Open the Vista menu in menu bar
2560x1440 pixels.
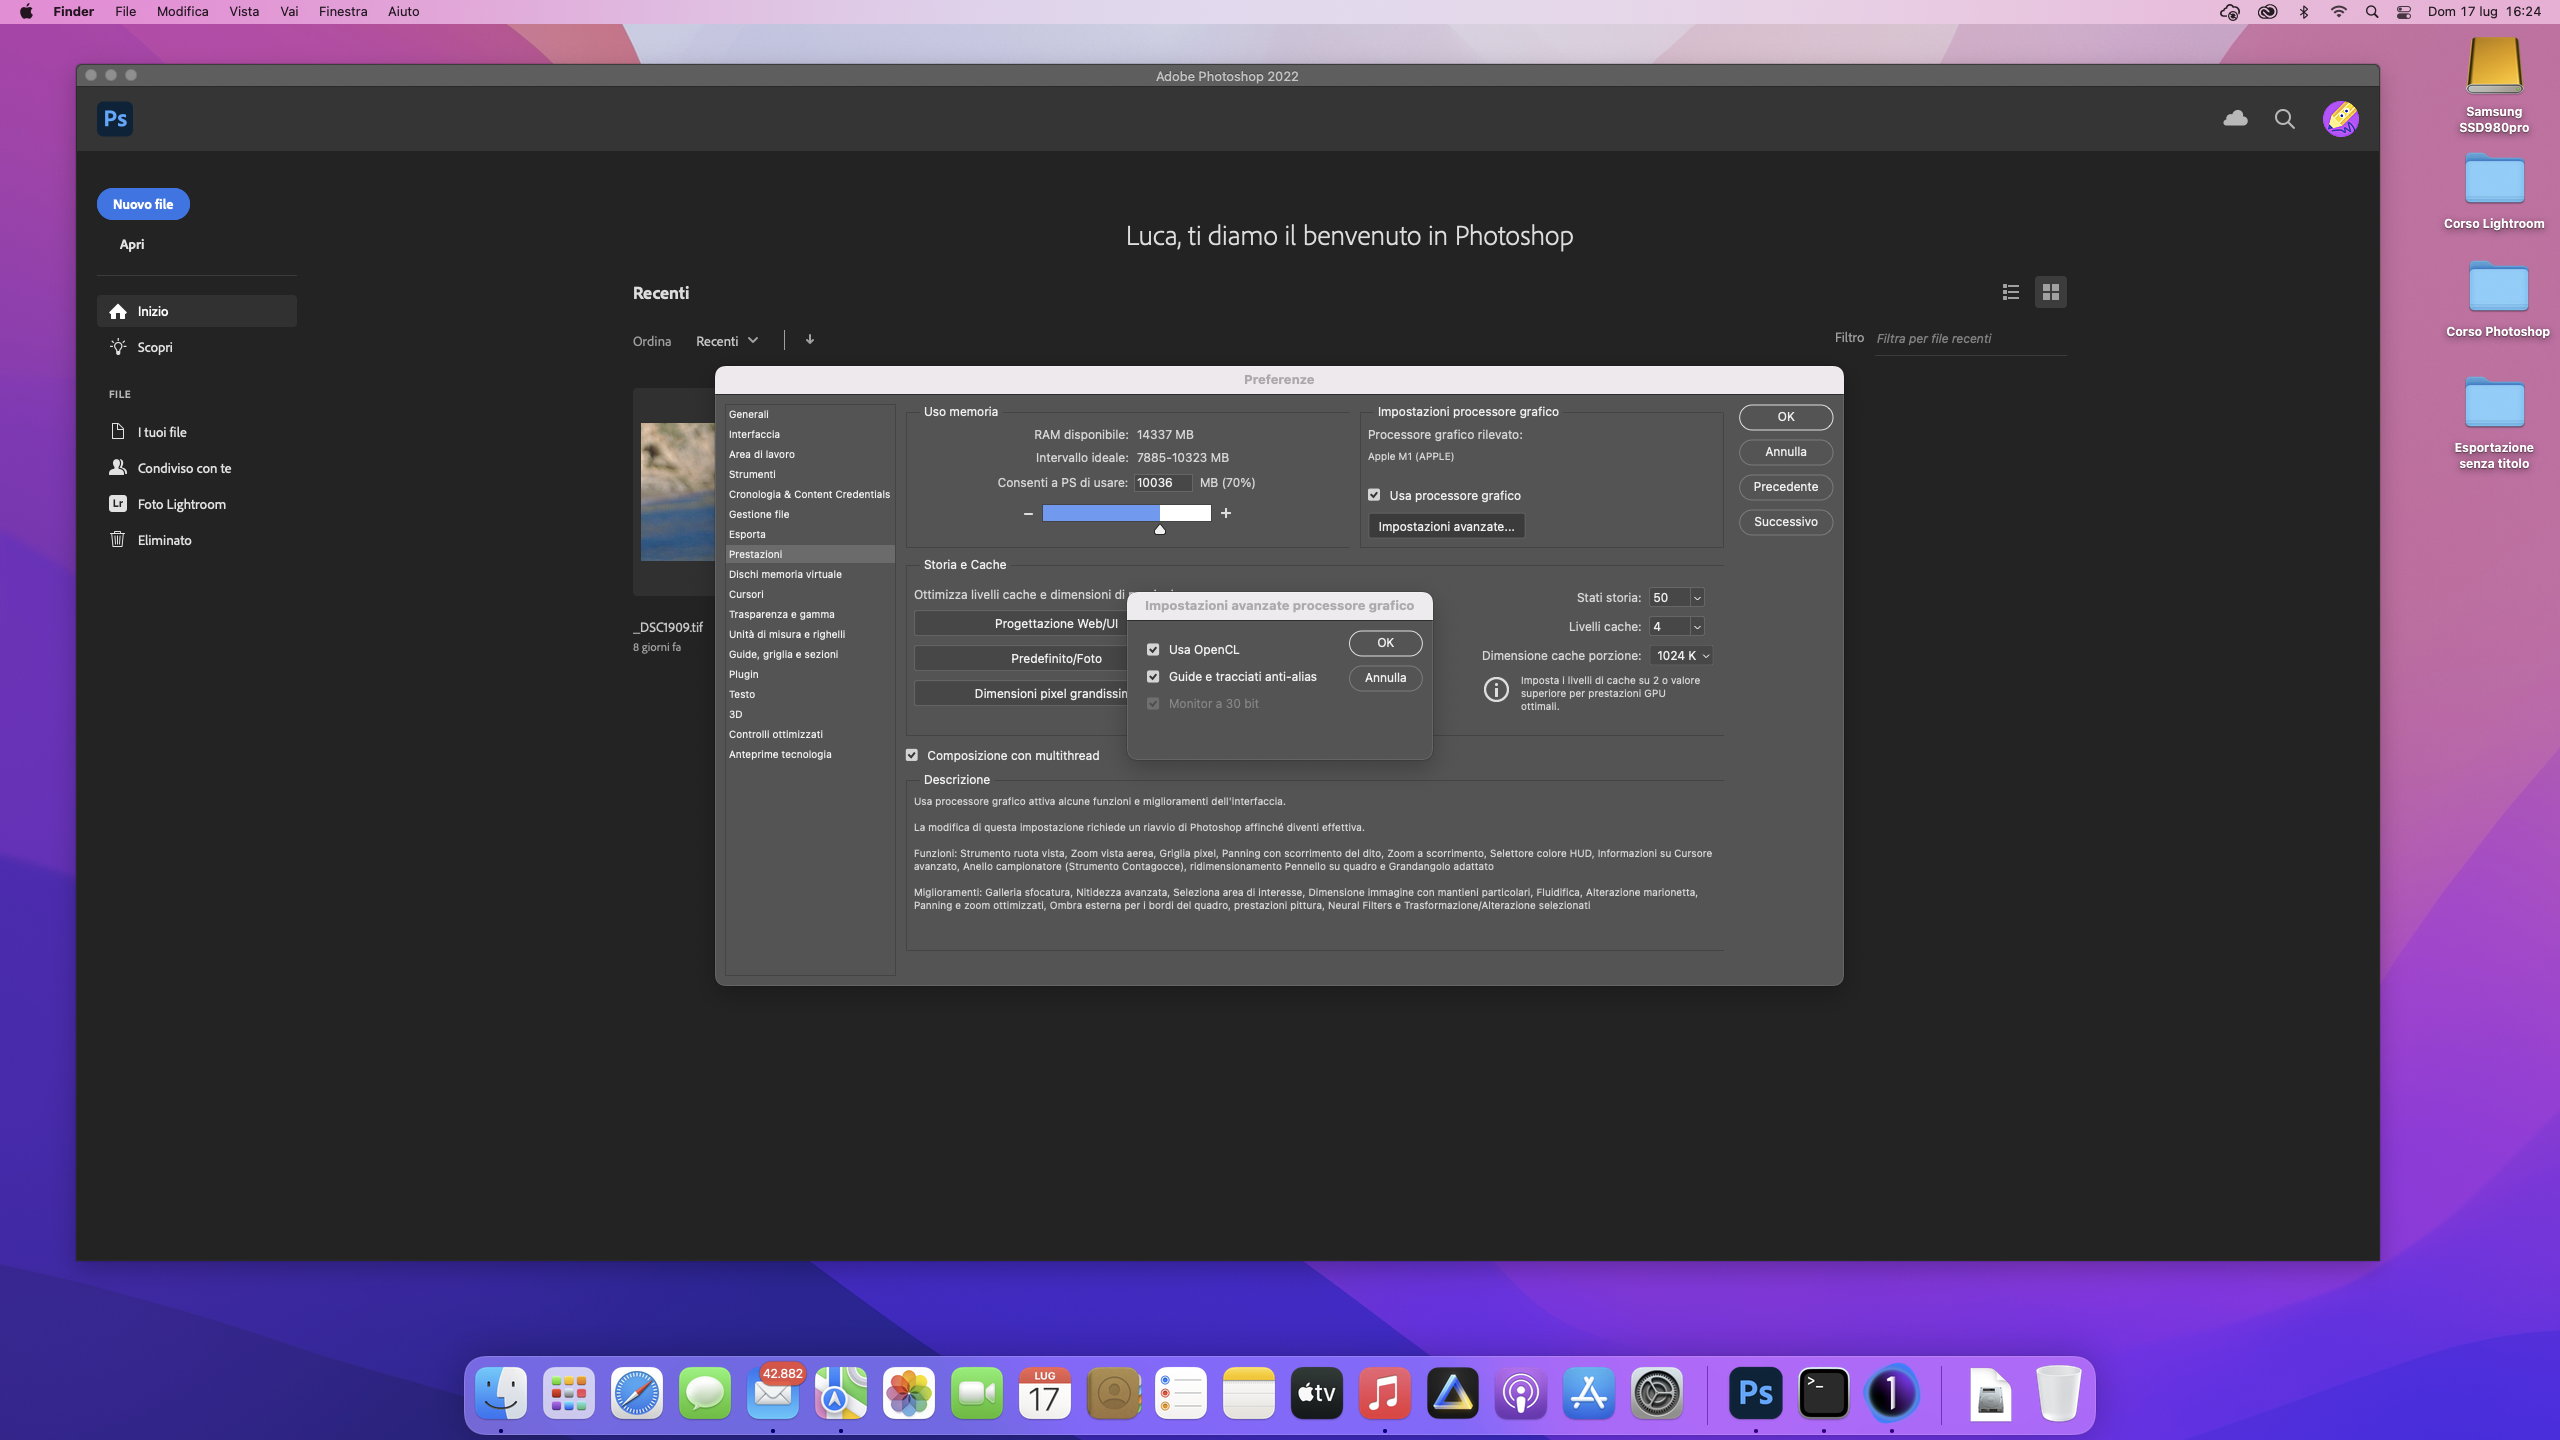pyautogui.click(x=244, y=12)
